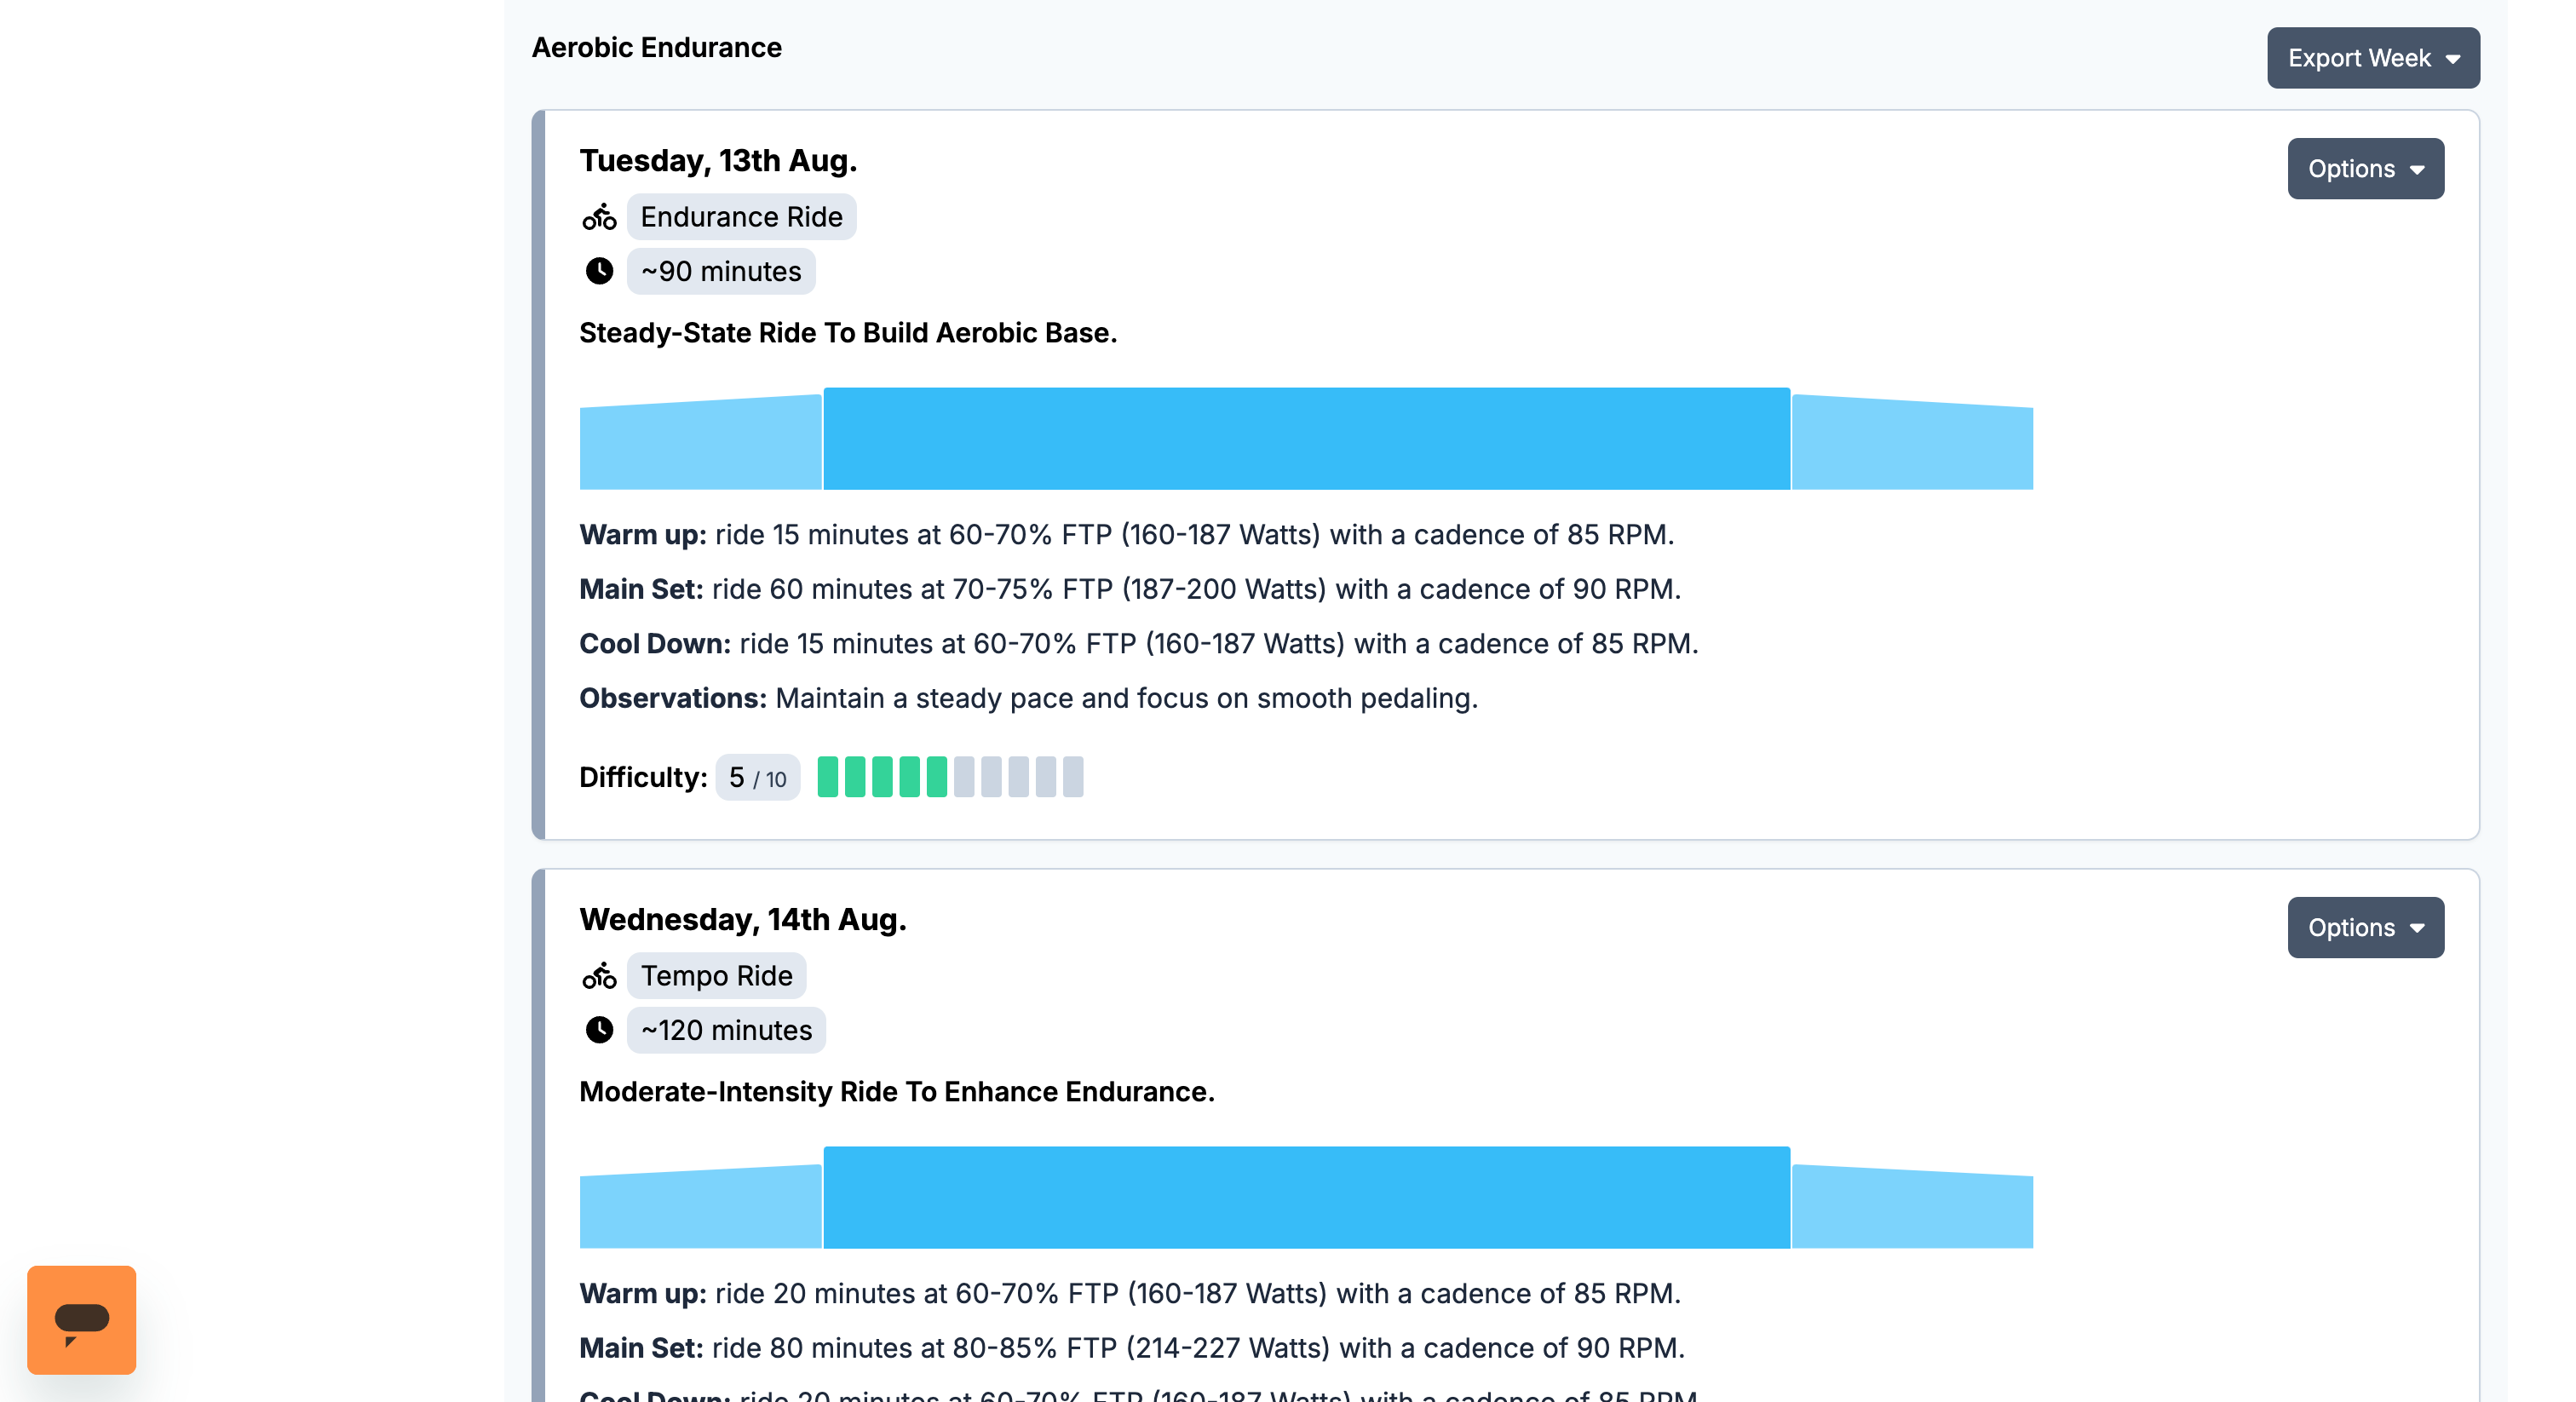Image resolution: width=2576 pixels, height=1402 pixels.
Task: Click the clock icon beside ~90 minutes
Action: [x=599, y=271]
